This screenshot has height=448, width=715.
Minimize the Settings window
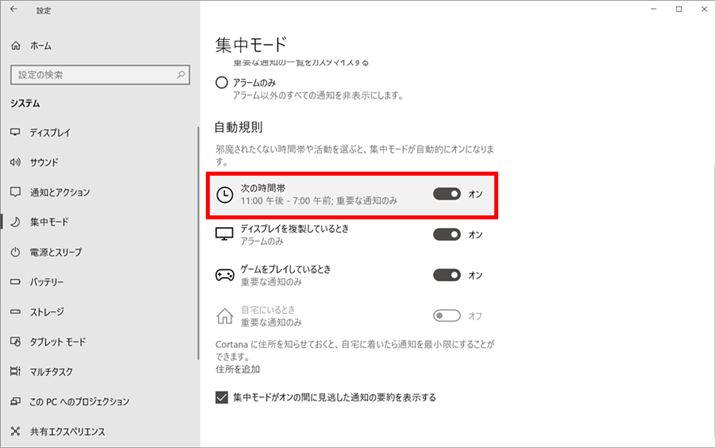pyautogui.click(x=653, y=9)
